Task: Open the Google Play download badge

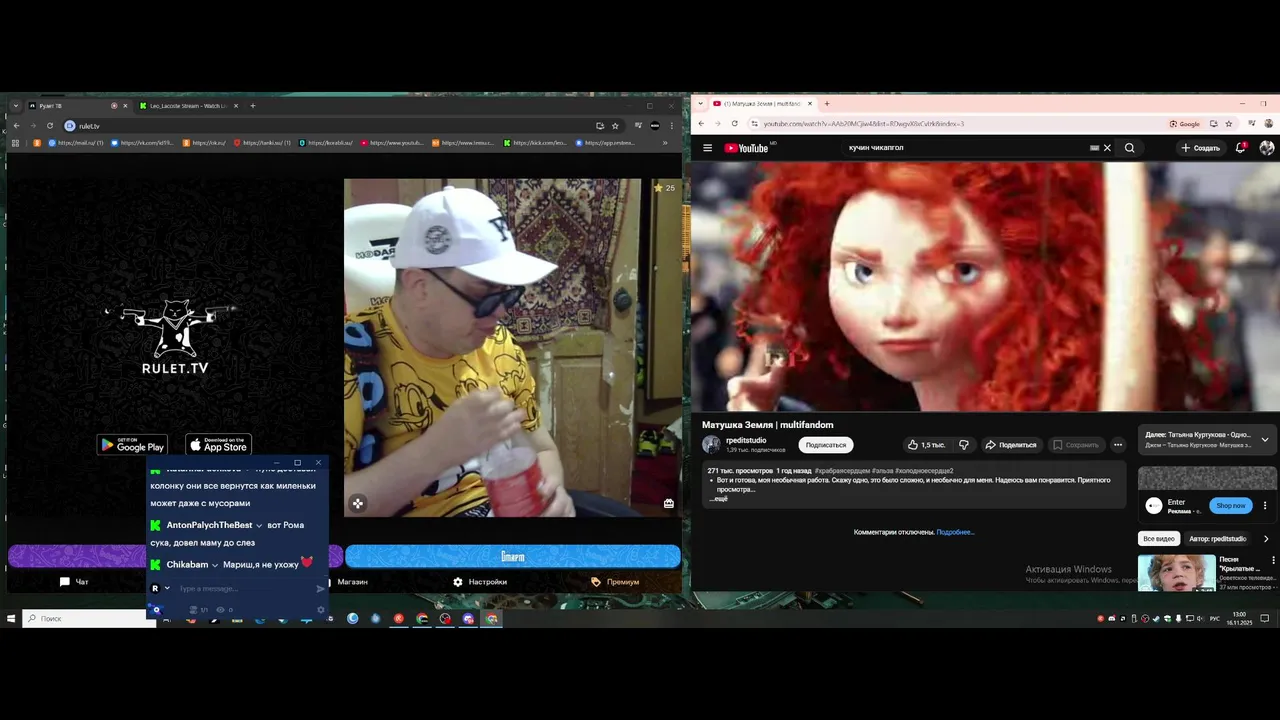Action: [x=132, y=445]
